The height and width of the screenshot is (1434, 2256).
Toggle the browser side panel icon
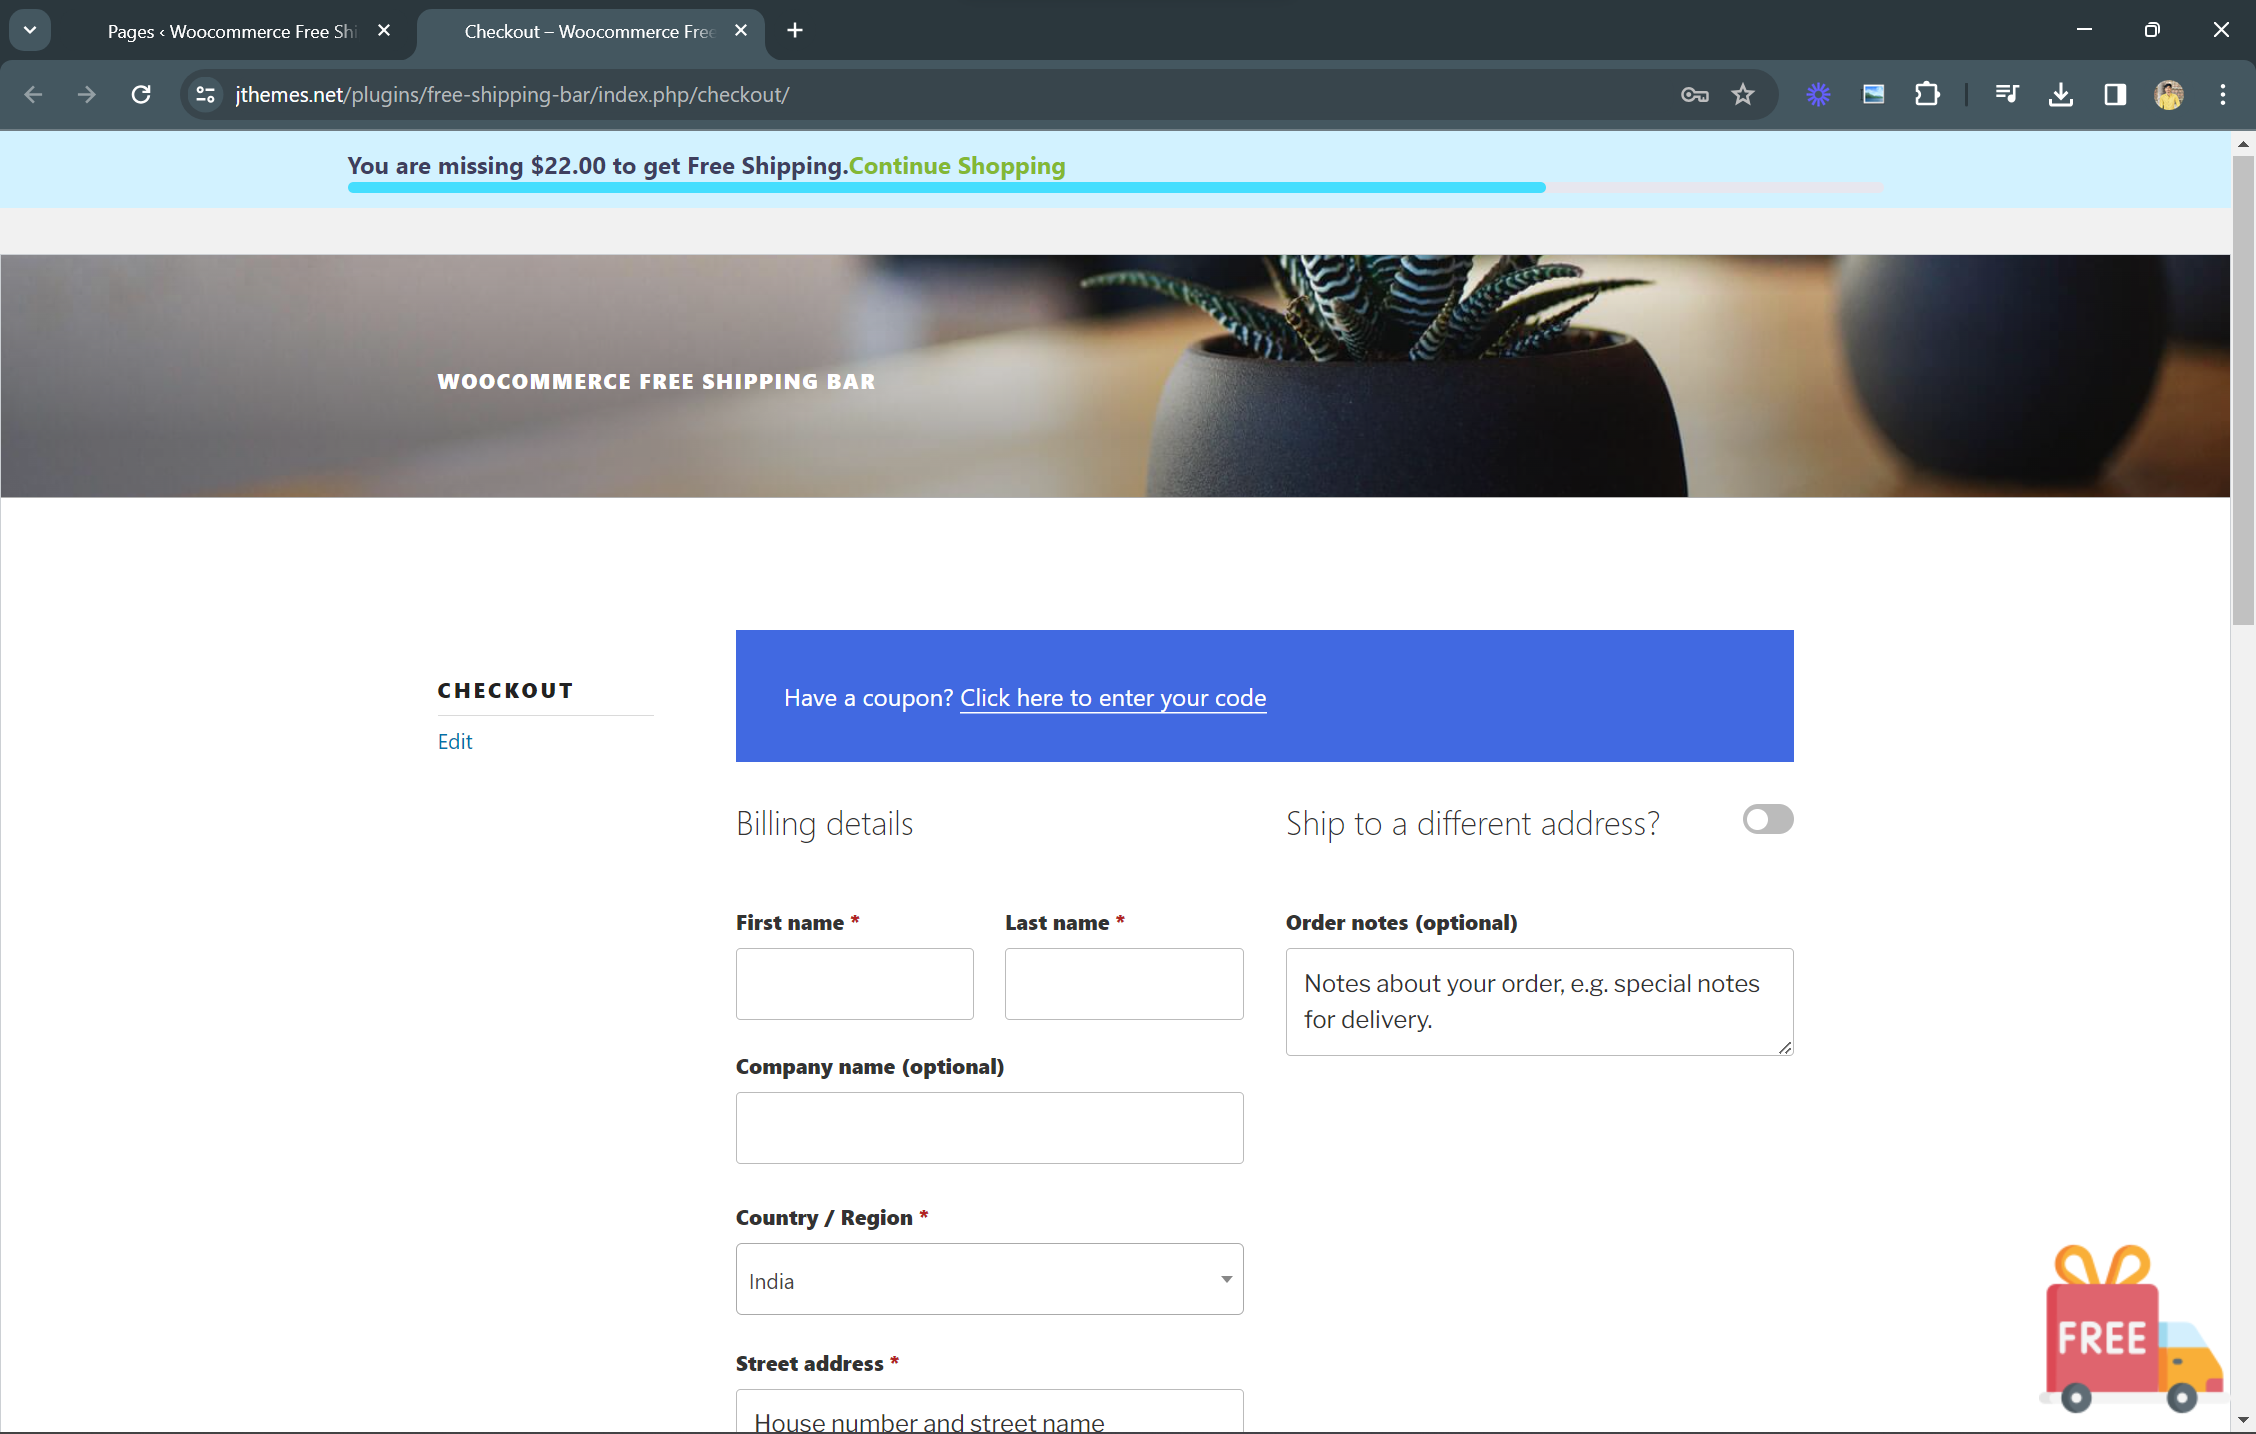(2114, 94)
